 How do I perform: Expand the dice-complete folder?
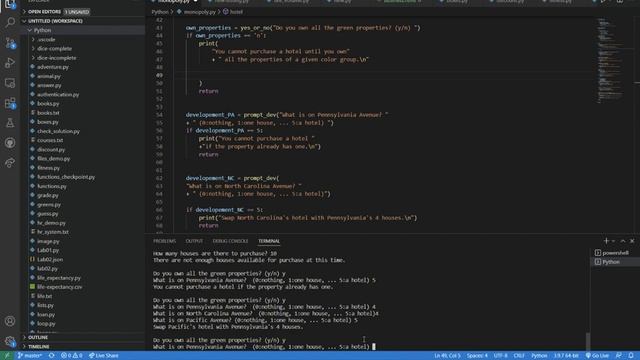(x=82, y=49)
